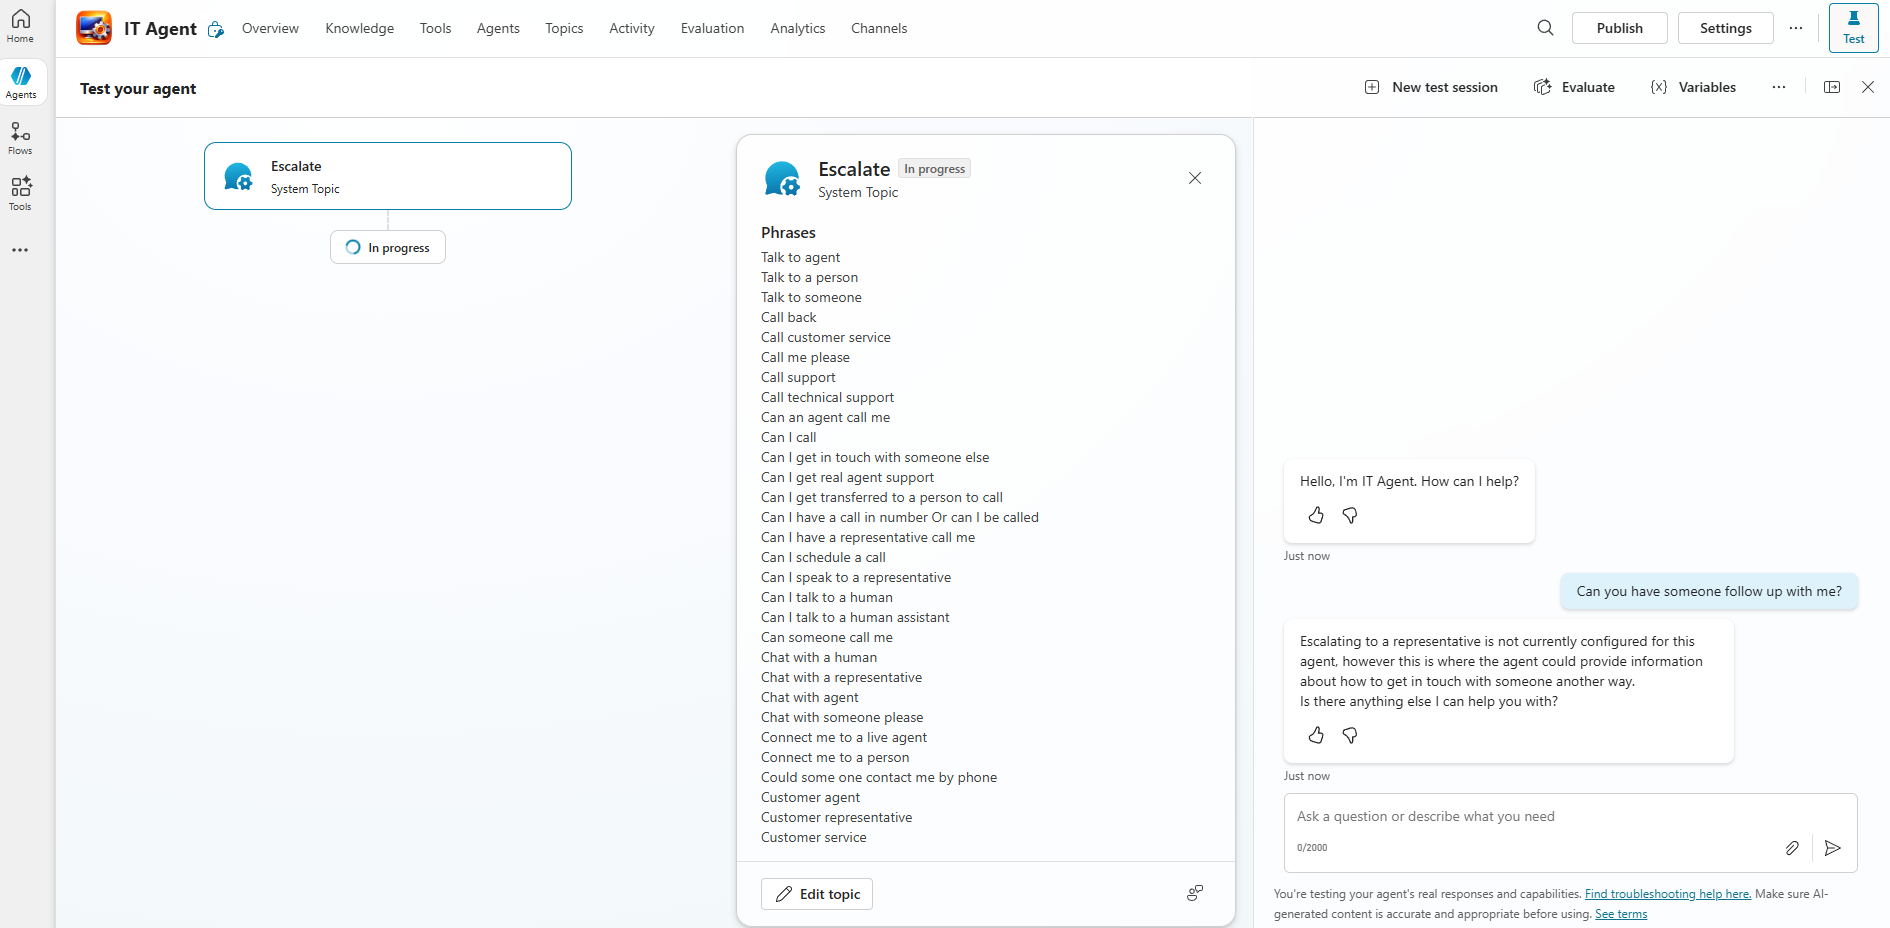The image size is (1890, 928).
Task: Click the In progress status chip under Escalate node
Action: [x=388, y=247]
